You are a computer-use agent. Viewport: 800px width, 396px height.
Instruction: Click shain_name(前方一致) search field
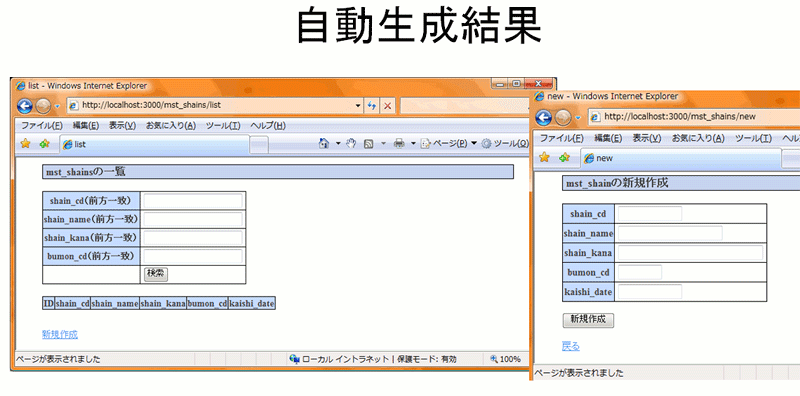[x=193, y=219]
